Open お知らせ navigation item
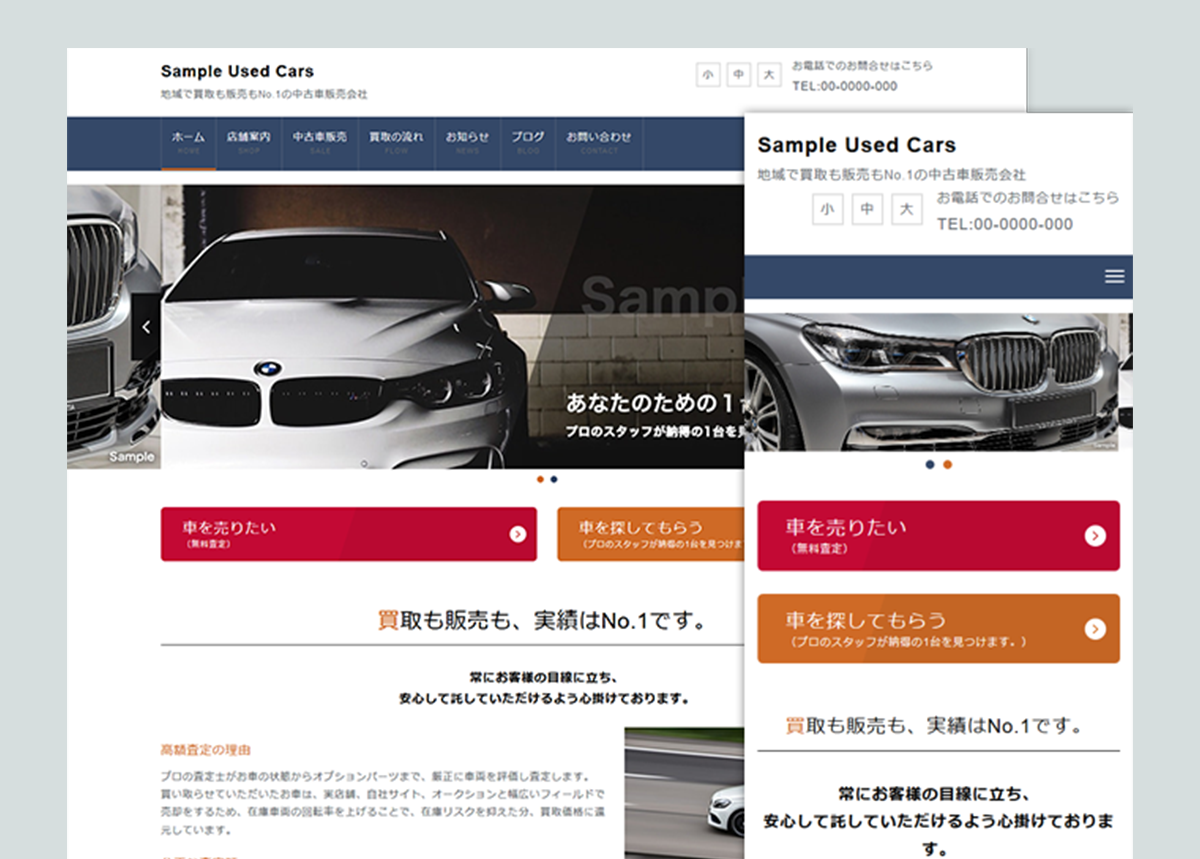This screenshot has width=1200, height=859. (x=467, y=143)
